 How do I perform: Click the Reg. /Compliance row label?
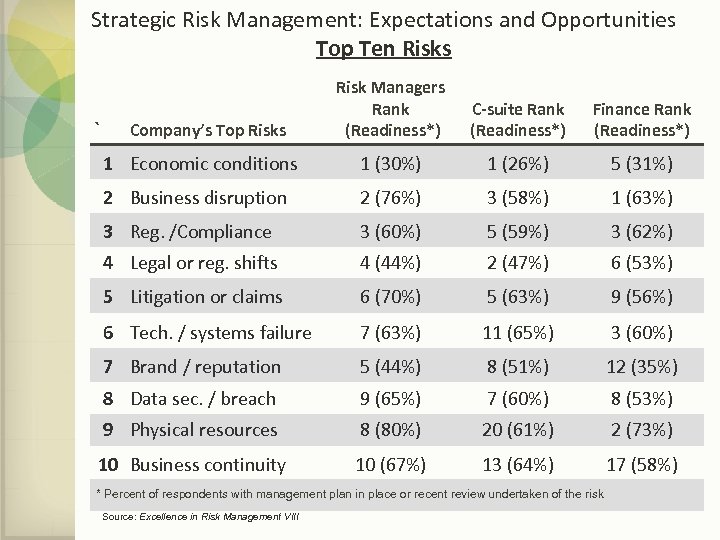point(201,232)
